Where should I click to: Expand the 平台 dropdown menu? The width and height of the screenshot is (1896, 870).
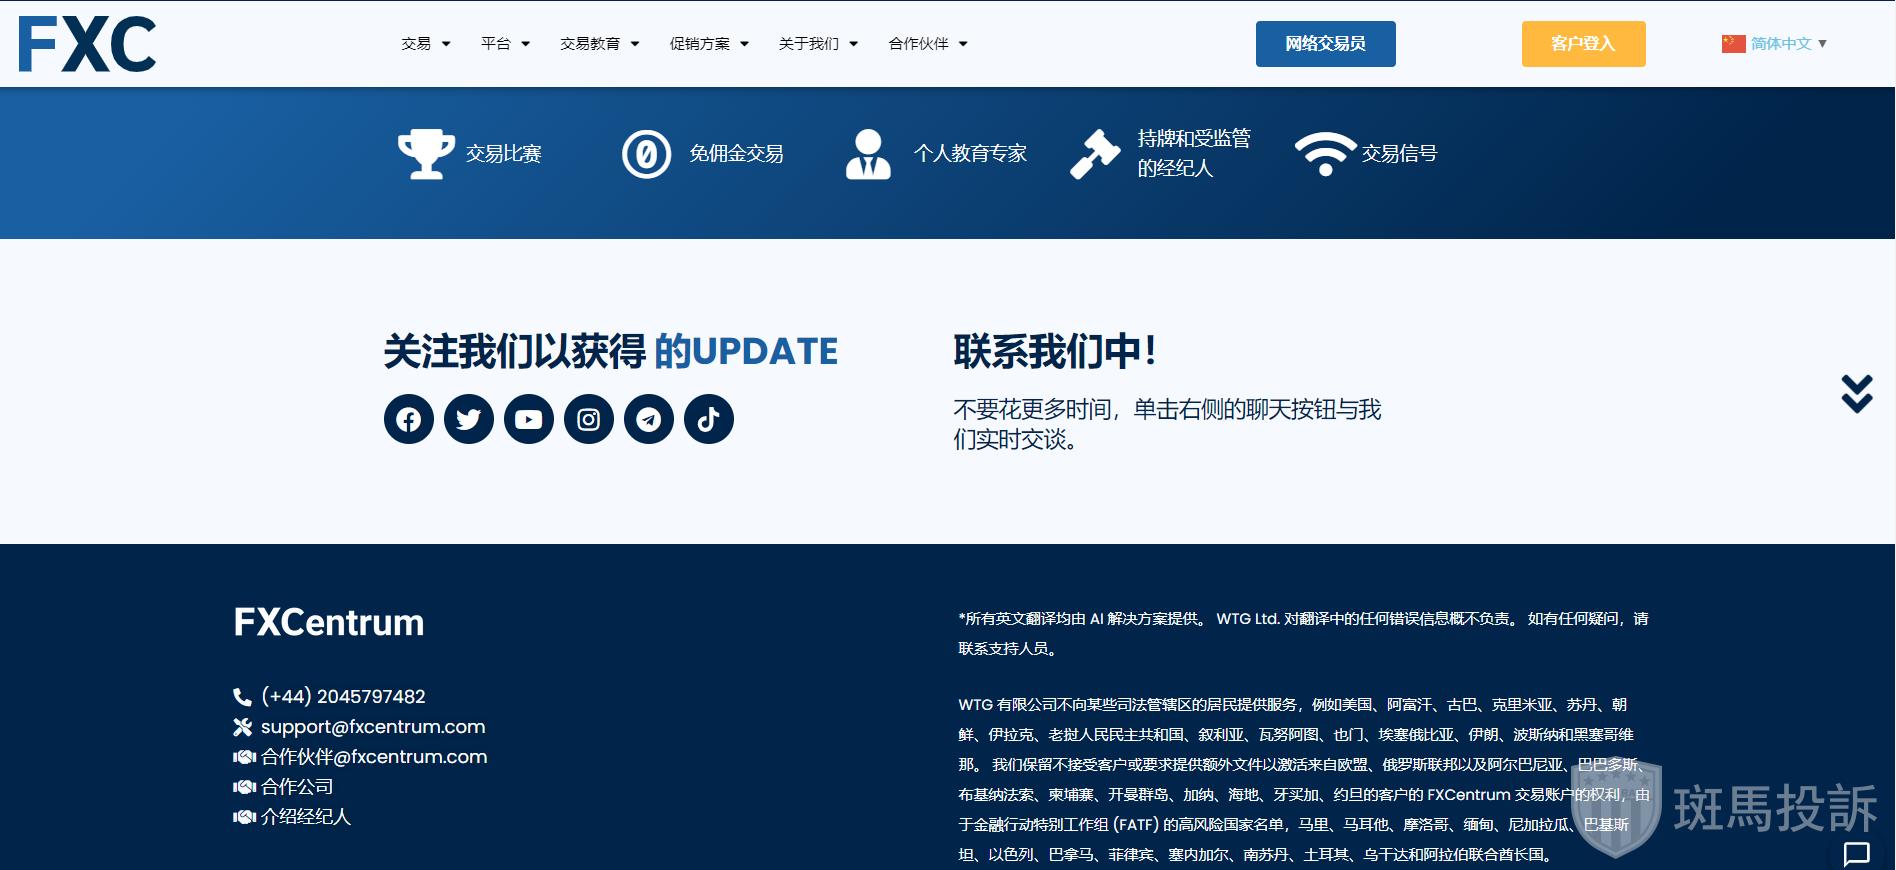tap(505, 44)
